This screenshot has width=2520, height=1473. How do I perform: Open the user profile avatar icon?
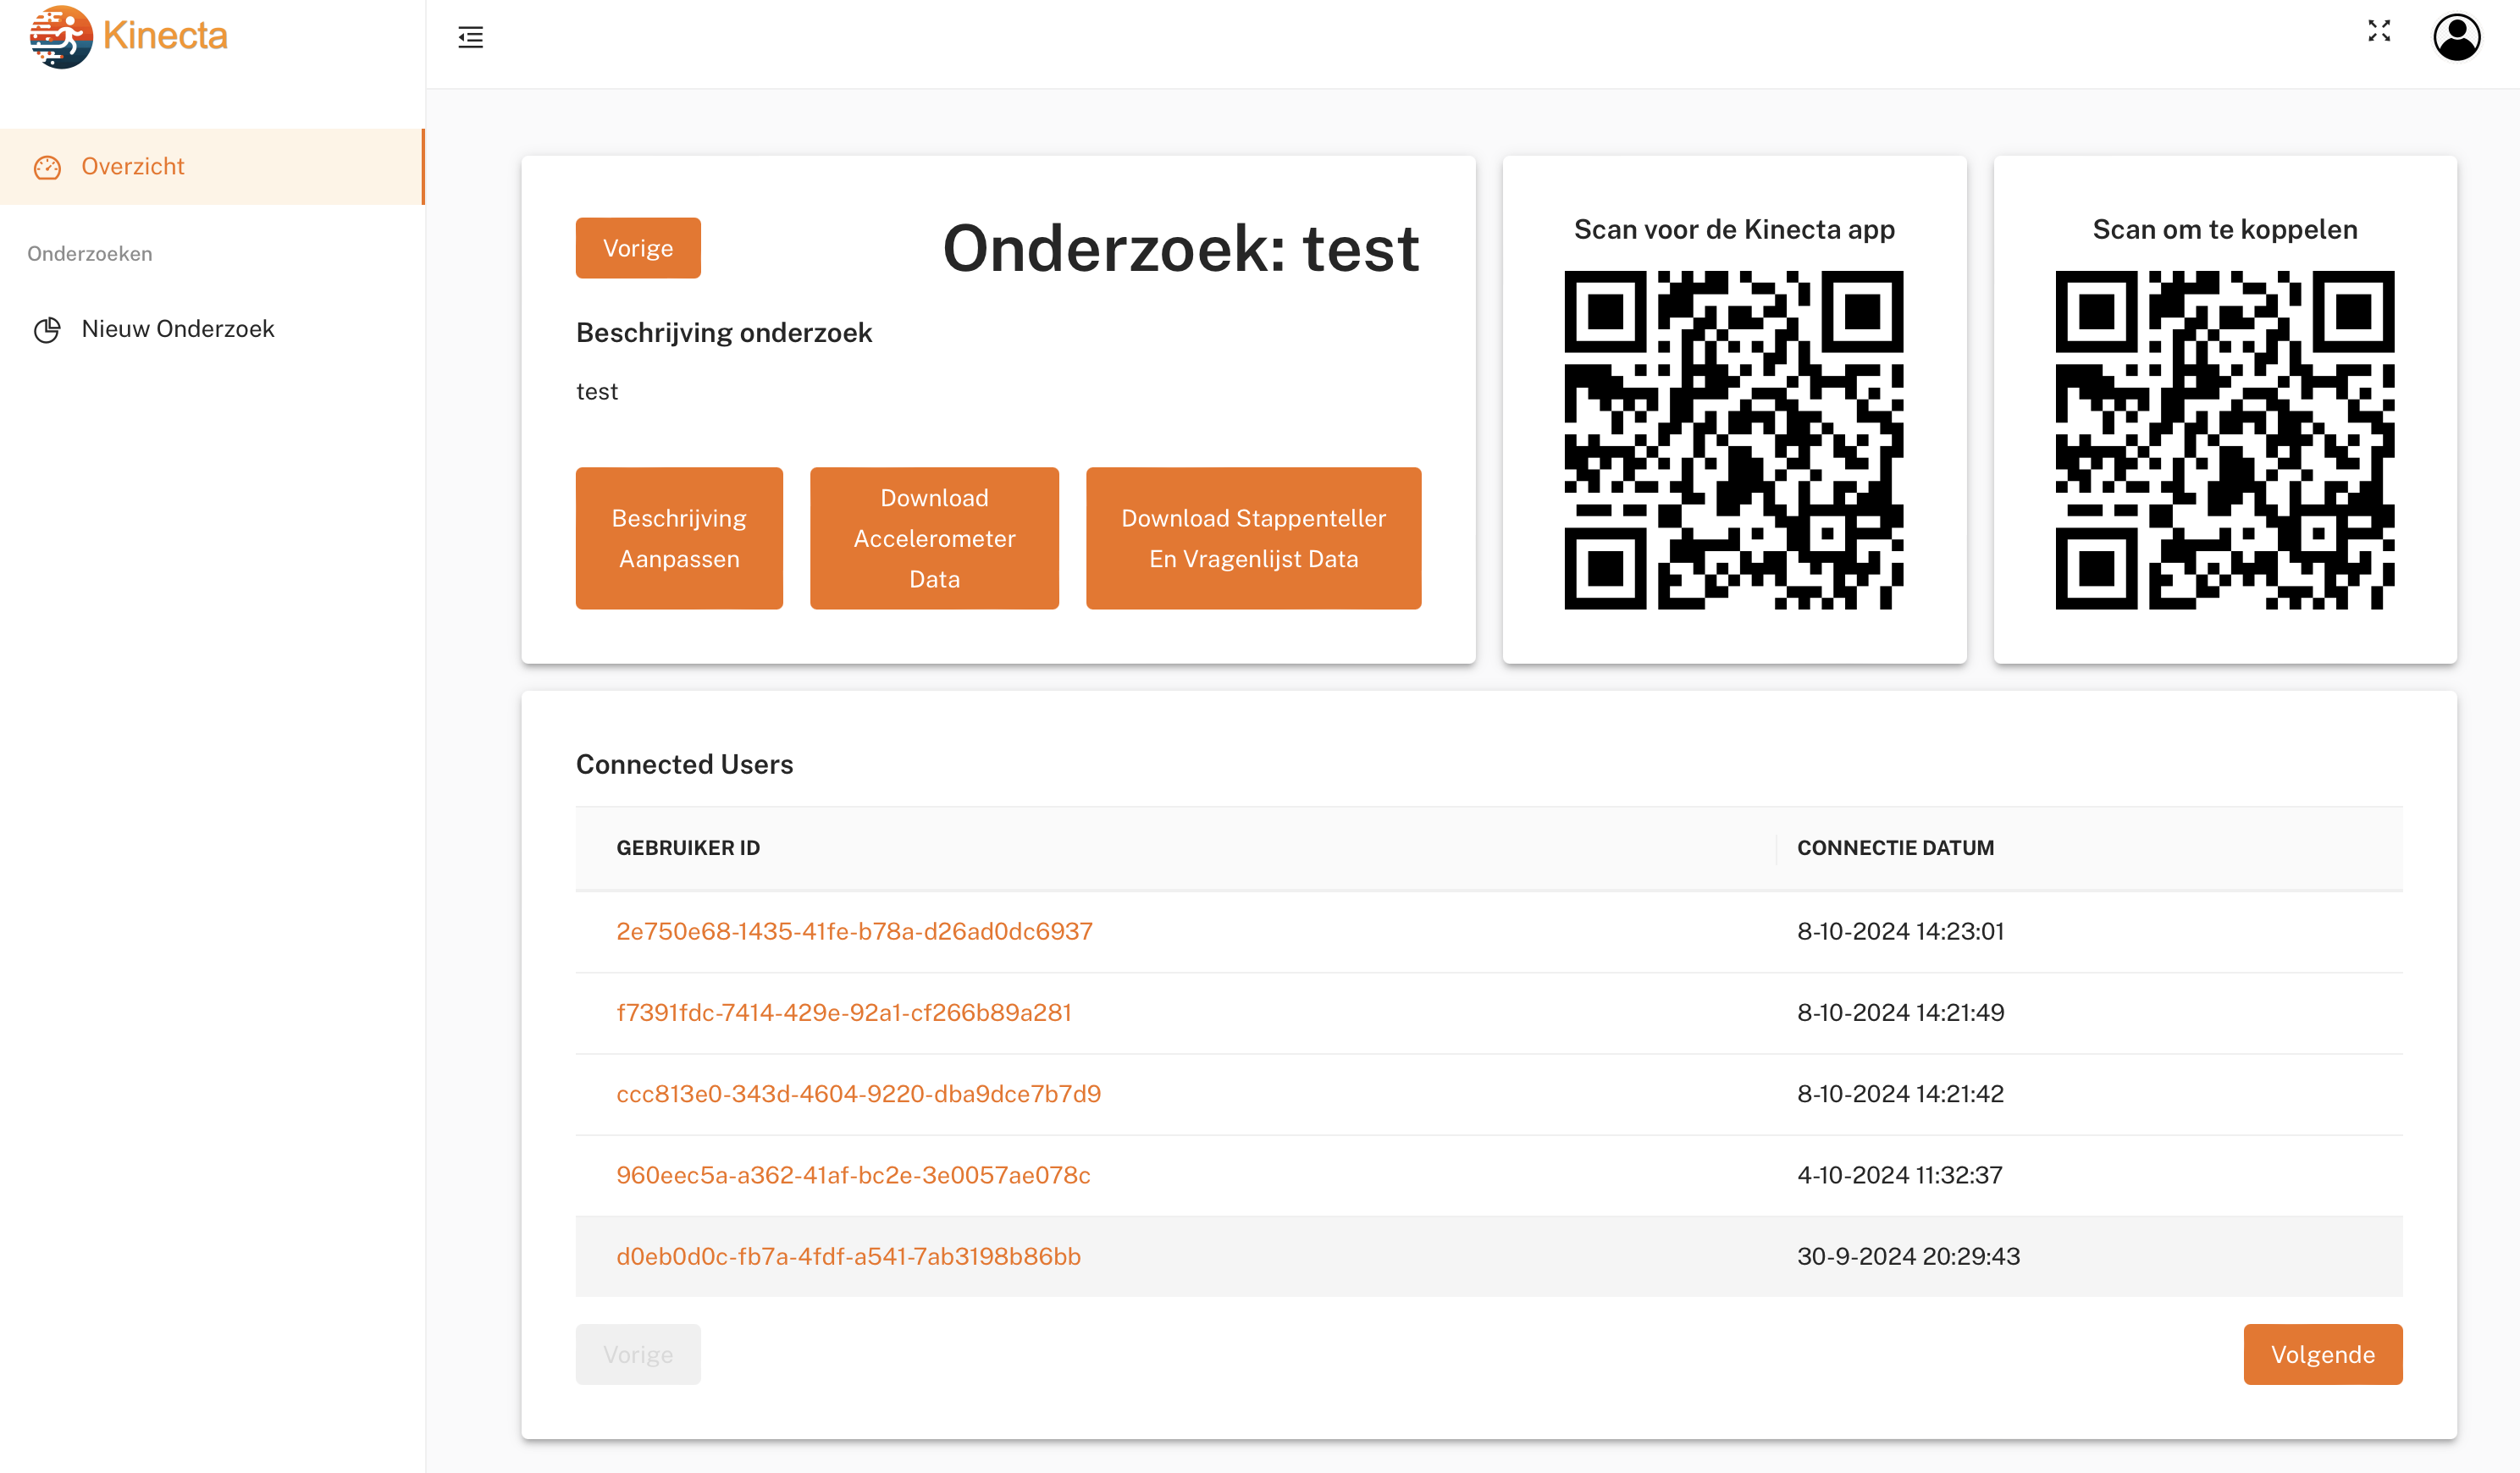click(2456, 38)
